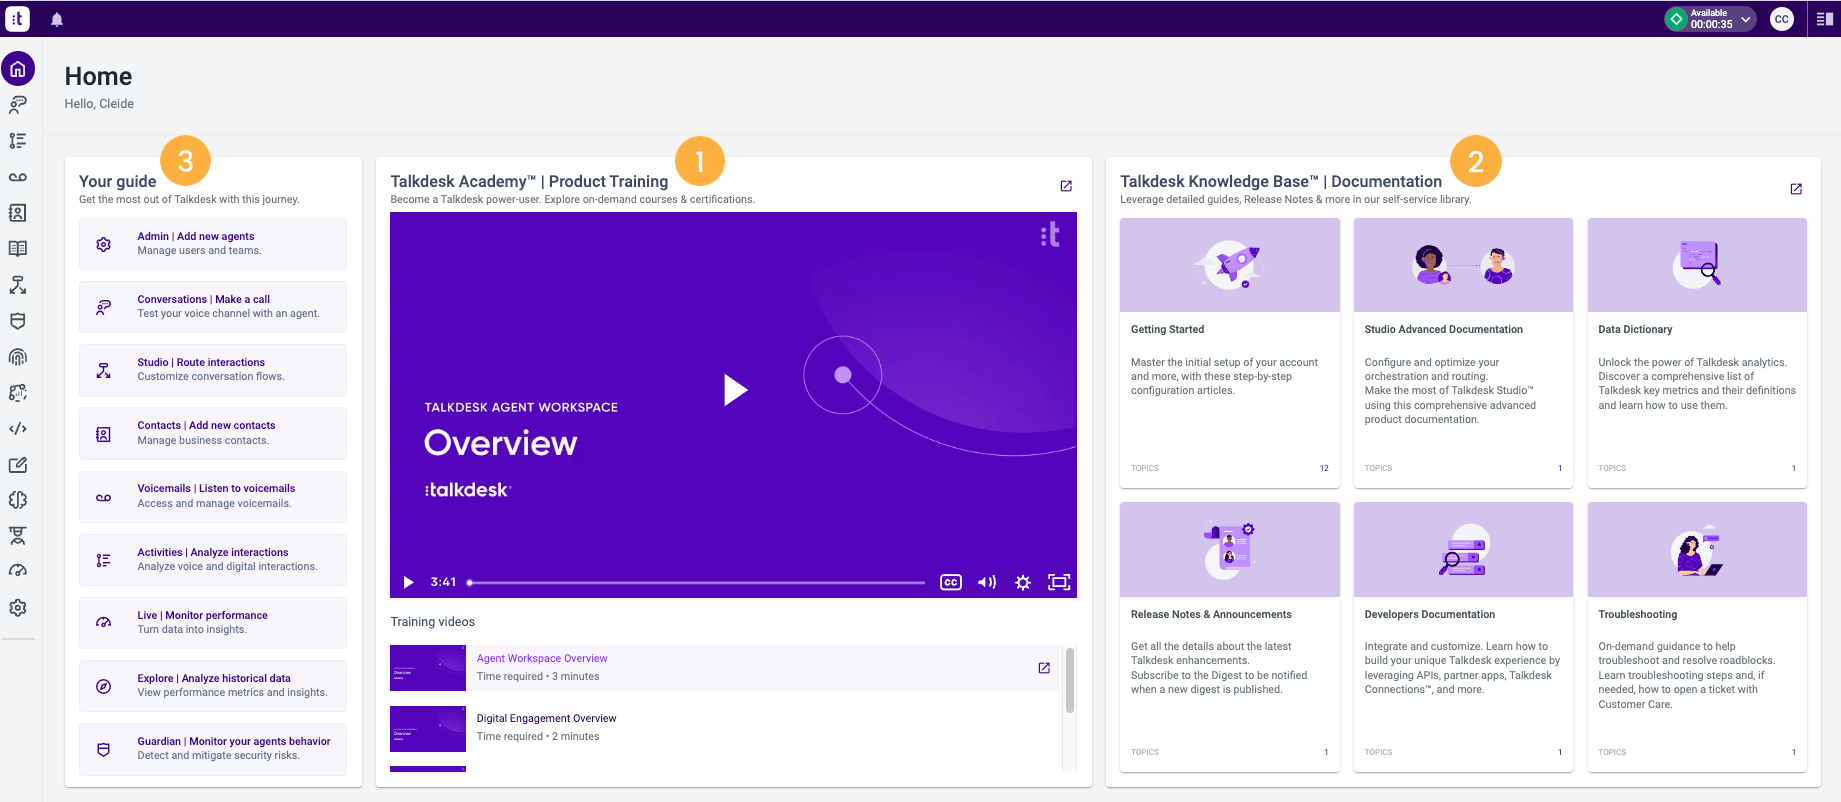The width and height of the screenshot is (1841, 802).
Task: Open Live | Monitor performance guide
Action: (x=213, y=623)
